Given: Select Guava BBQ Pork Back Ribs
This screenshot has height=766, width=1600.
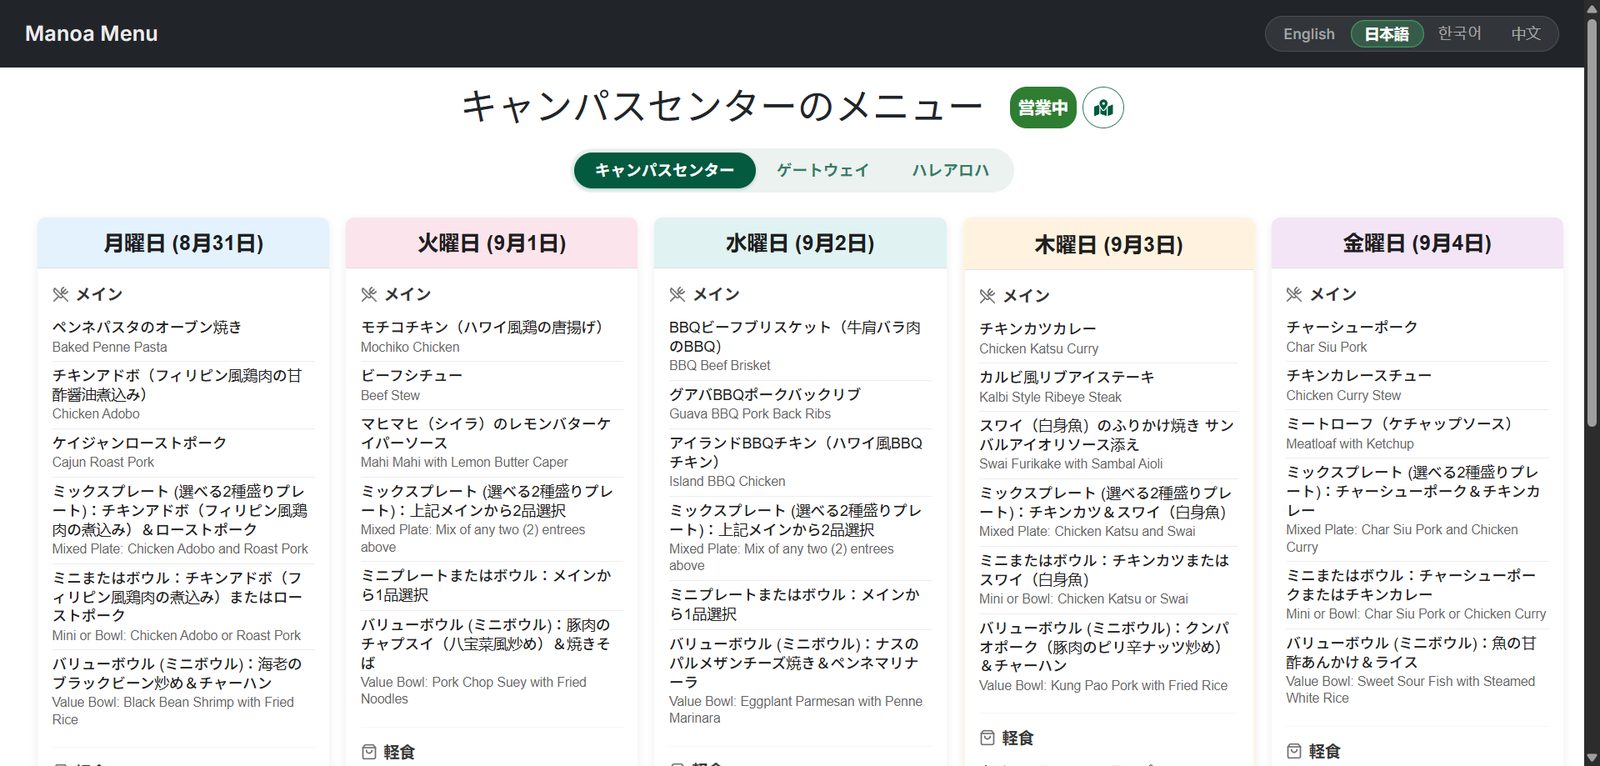Looking at the screenshot, I should [800, 404].
